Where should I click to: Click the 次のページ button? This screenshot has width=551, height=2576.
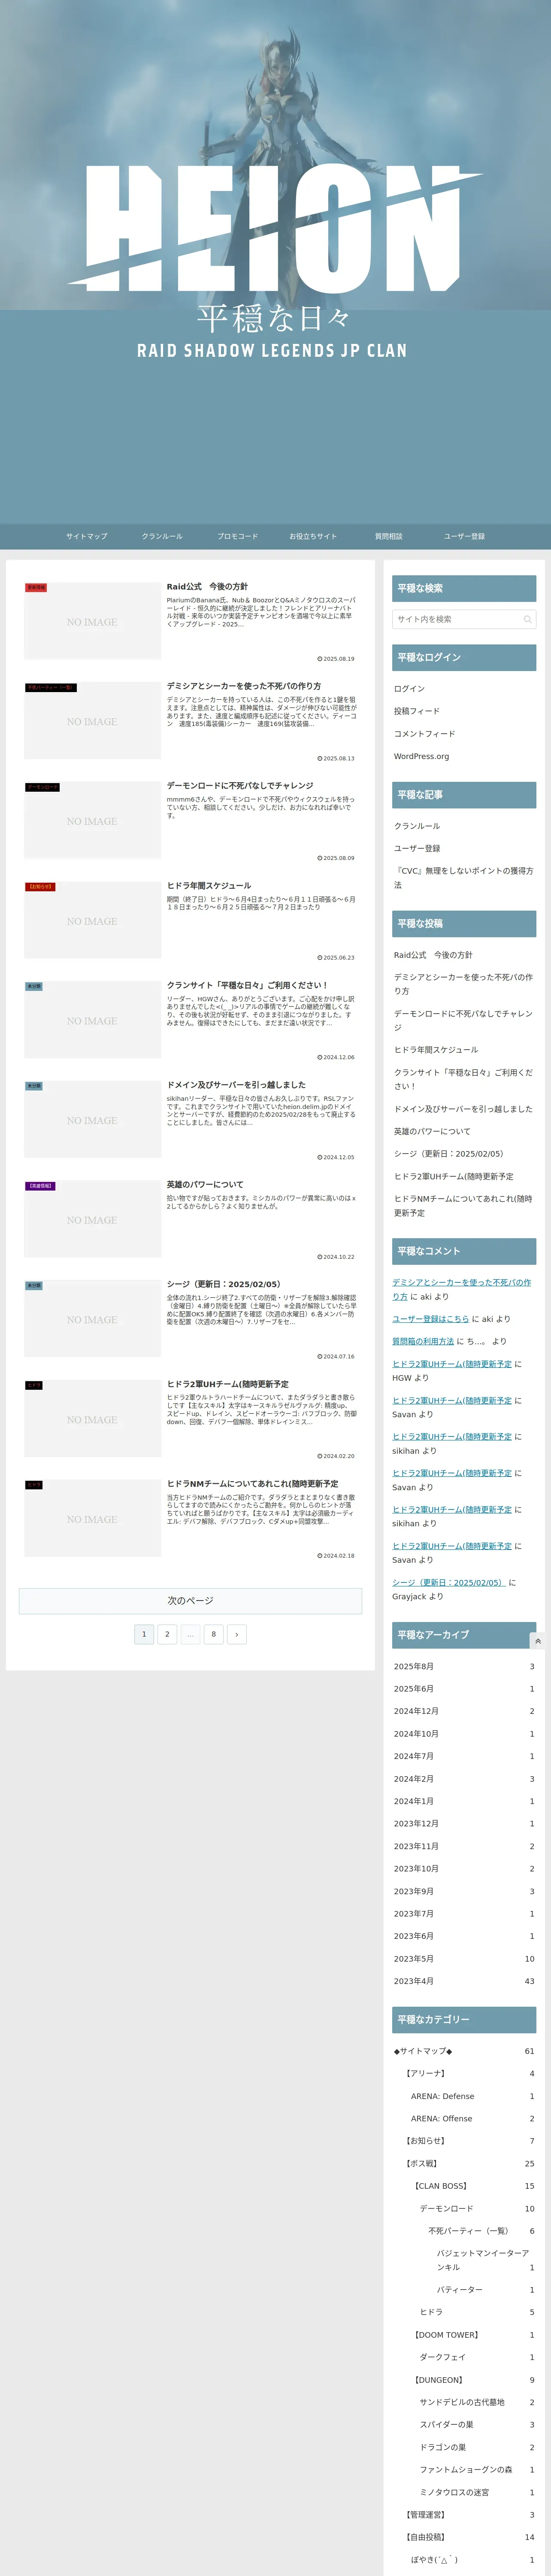[191, 1600]
